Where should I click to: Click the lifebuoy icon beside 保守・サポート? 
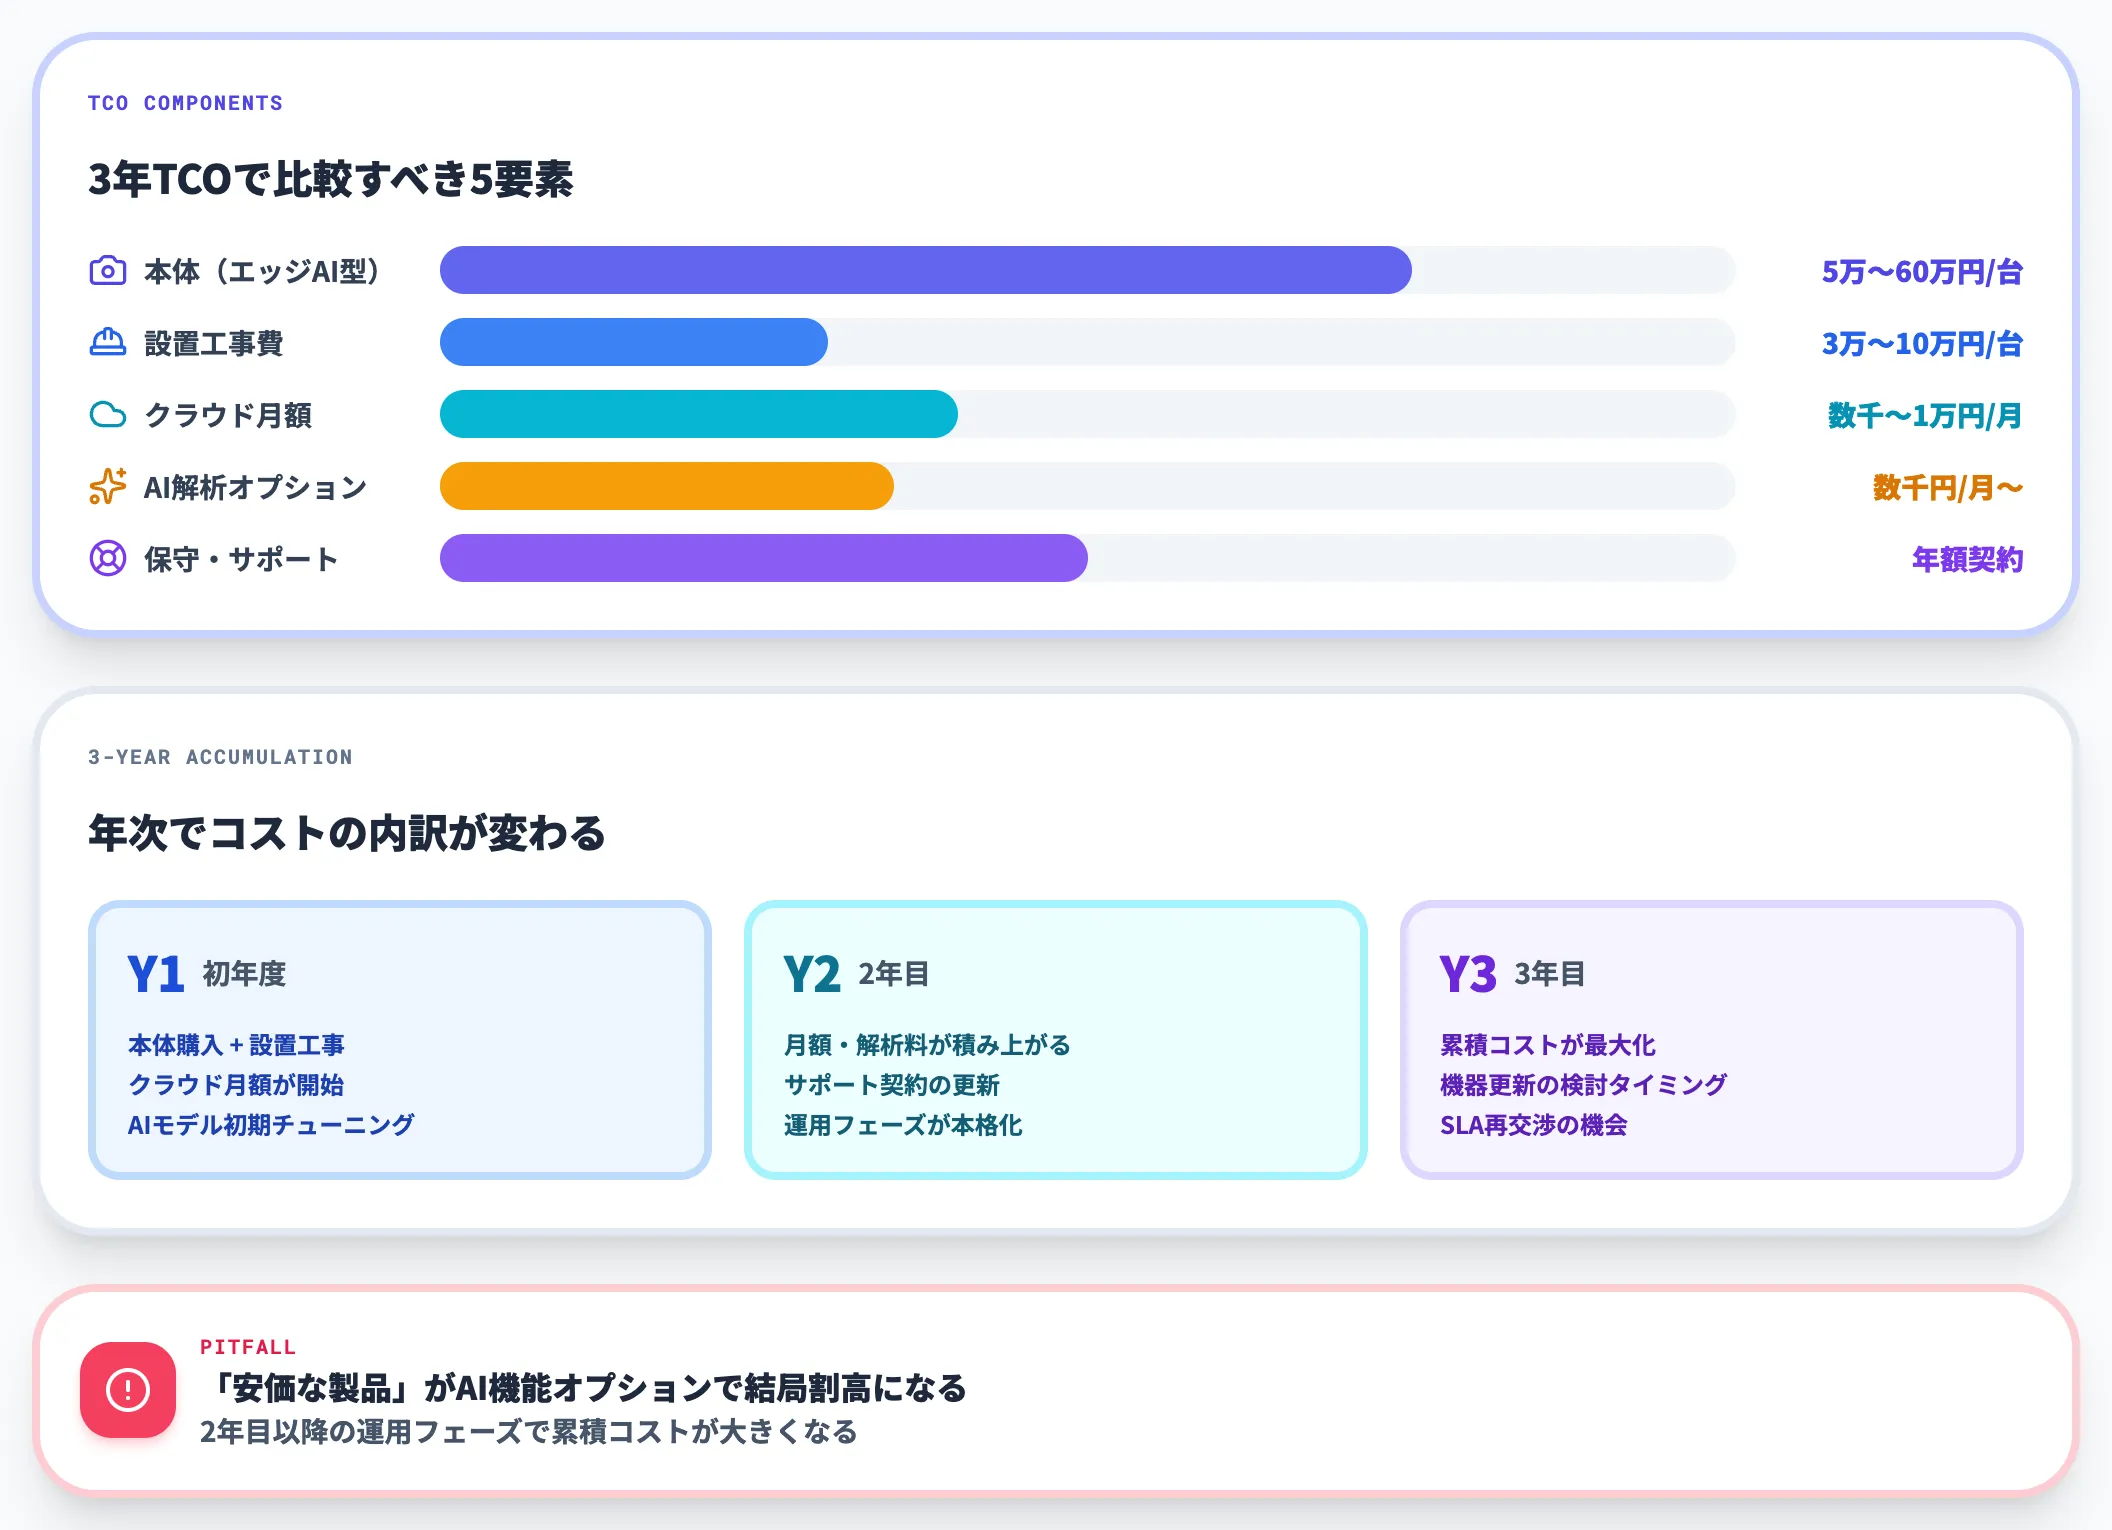[108, 559]
